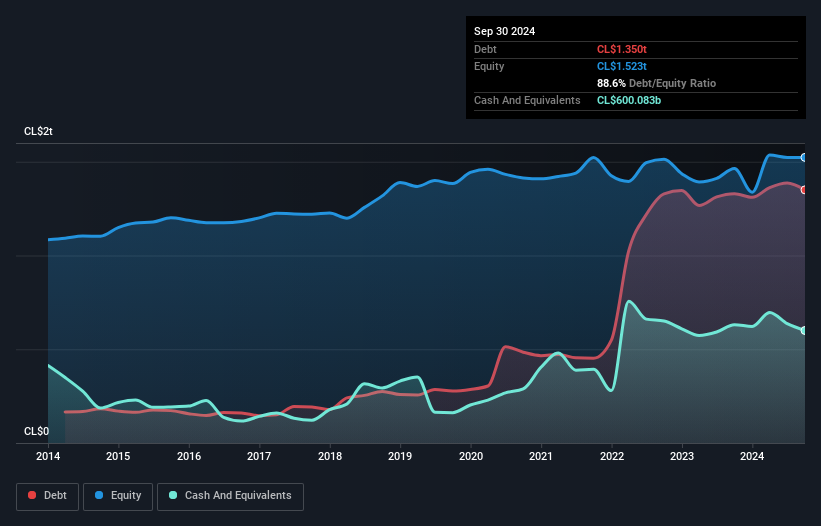Click the Sep 30 2024 tooltip date
The width and height of the screenshot is (821, 526).
[x=504, y=31]
